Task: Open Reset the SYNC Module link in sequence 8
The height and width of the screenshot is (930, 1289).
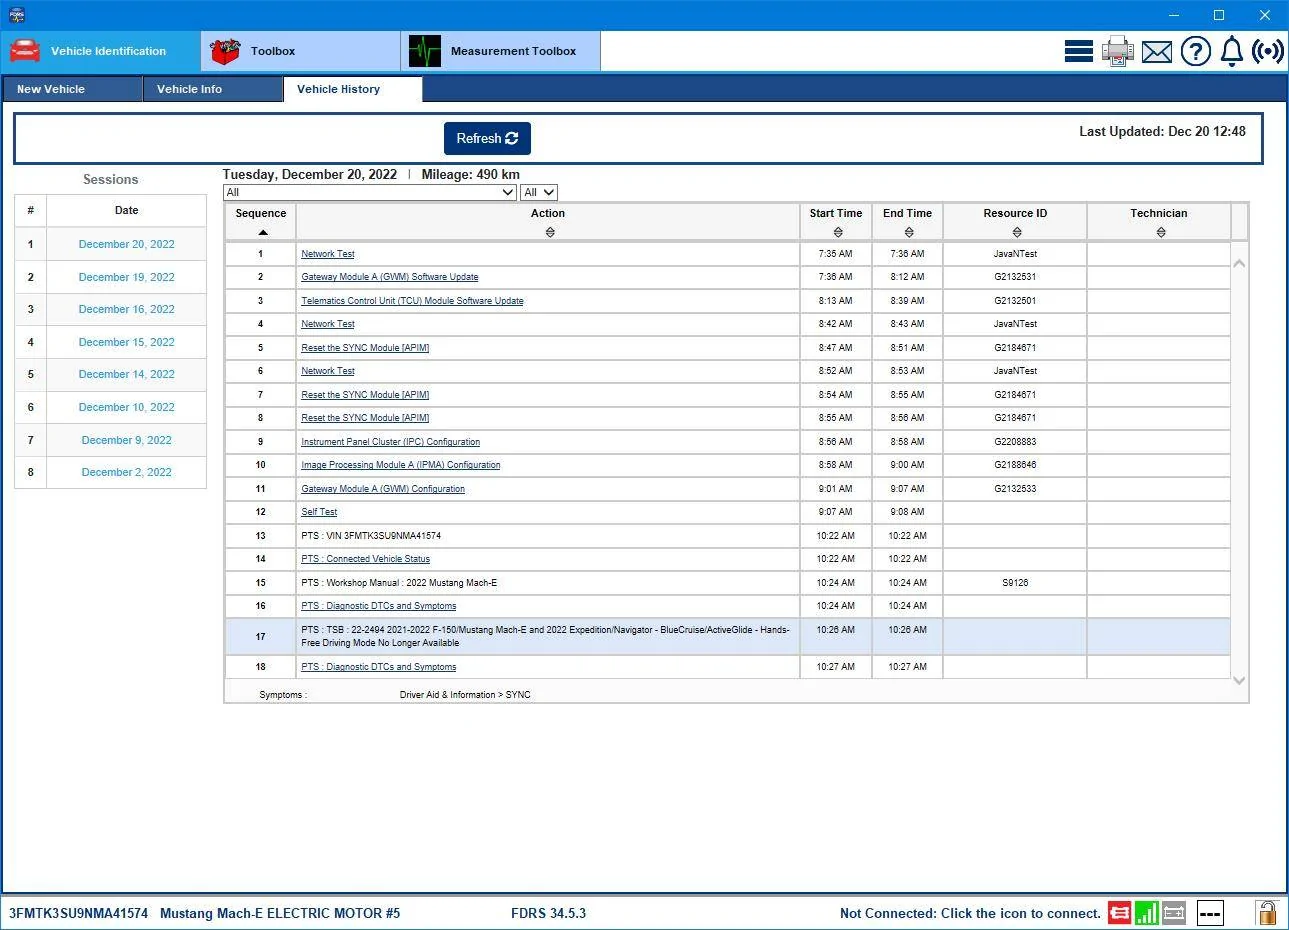Action: 365,418
